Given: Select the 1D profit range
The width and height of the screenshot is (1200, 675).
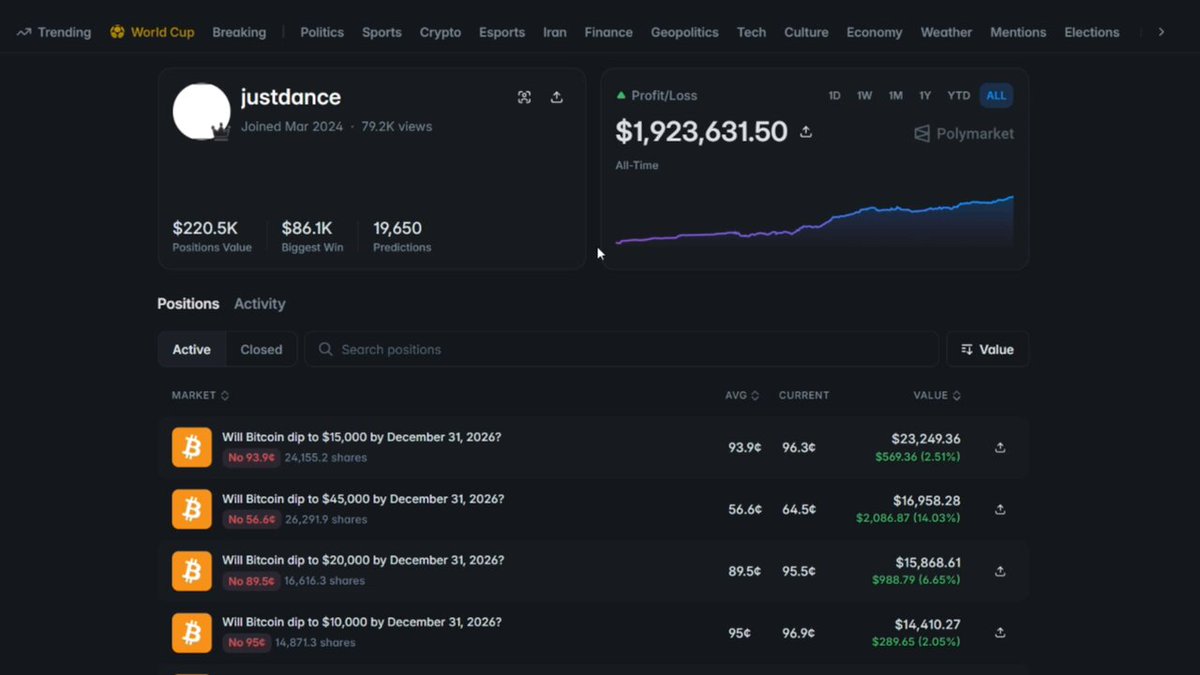Looking at the screenshot, I should click(834, 96).
